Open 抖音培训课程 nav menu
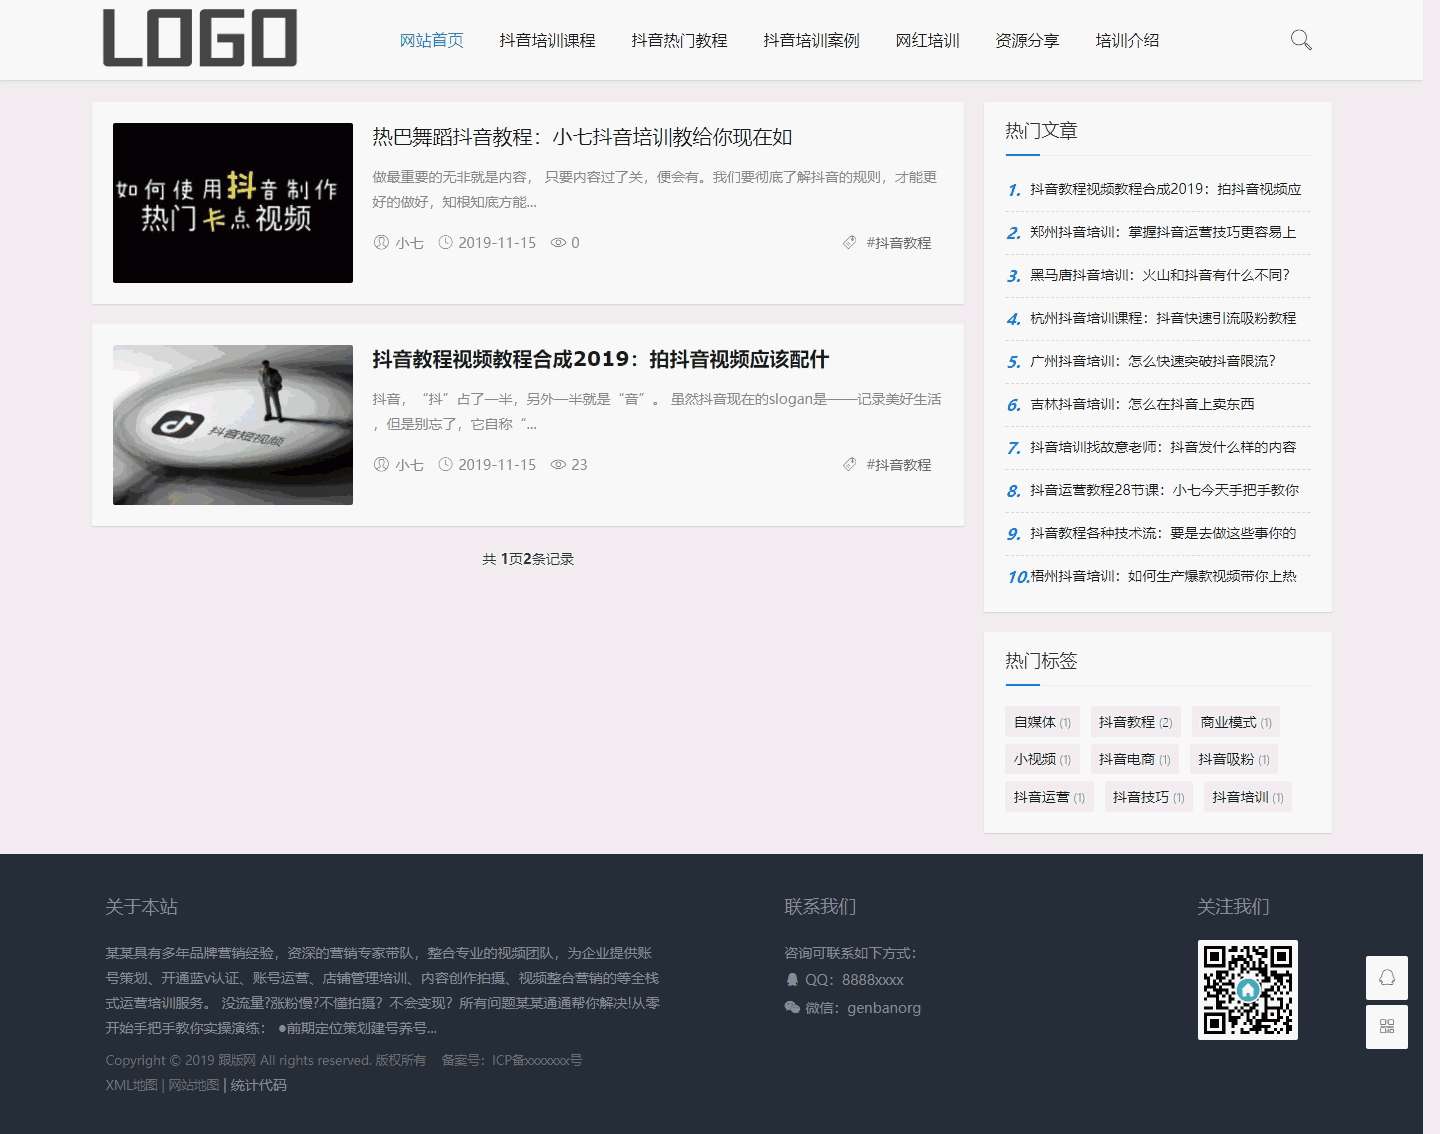Screen dimensions: 1440x1134 547,41
